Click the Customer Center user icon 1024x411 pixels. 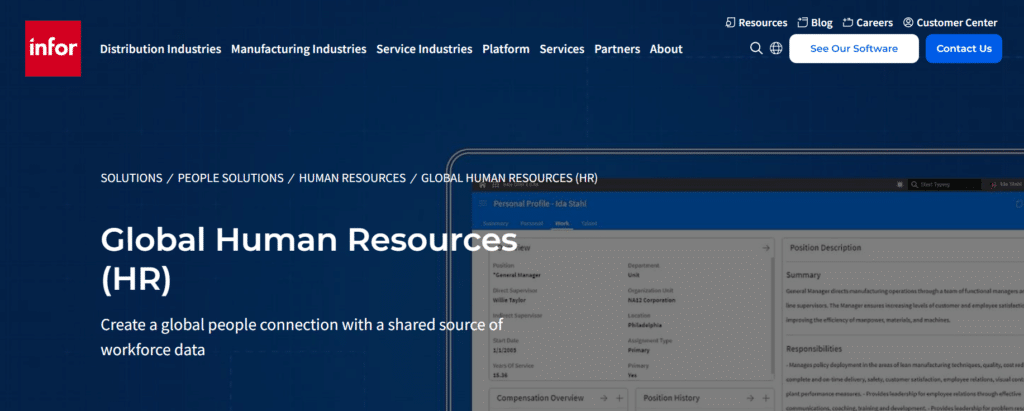coord(908,22)
